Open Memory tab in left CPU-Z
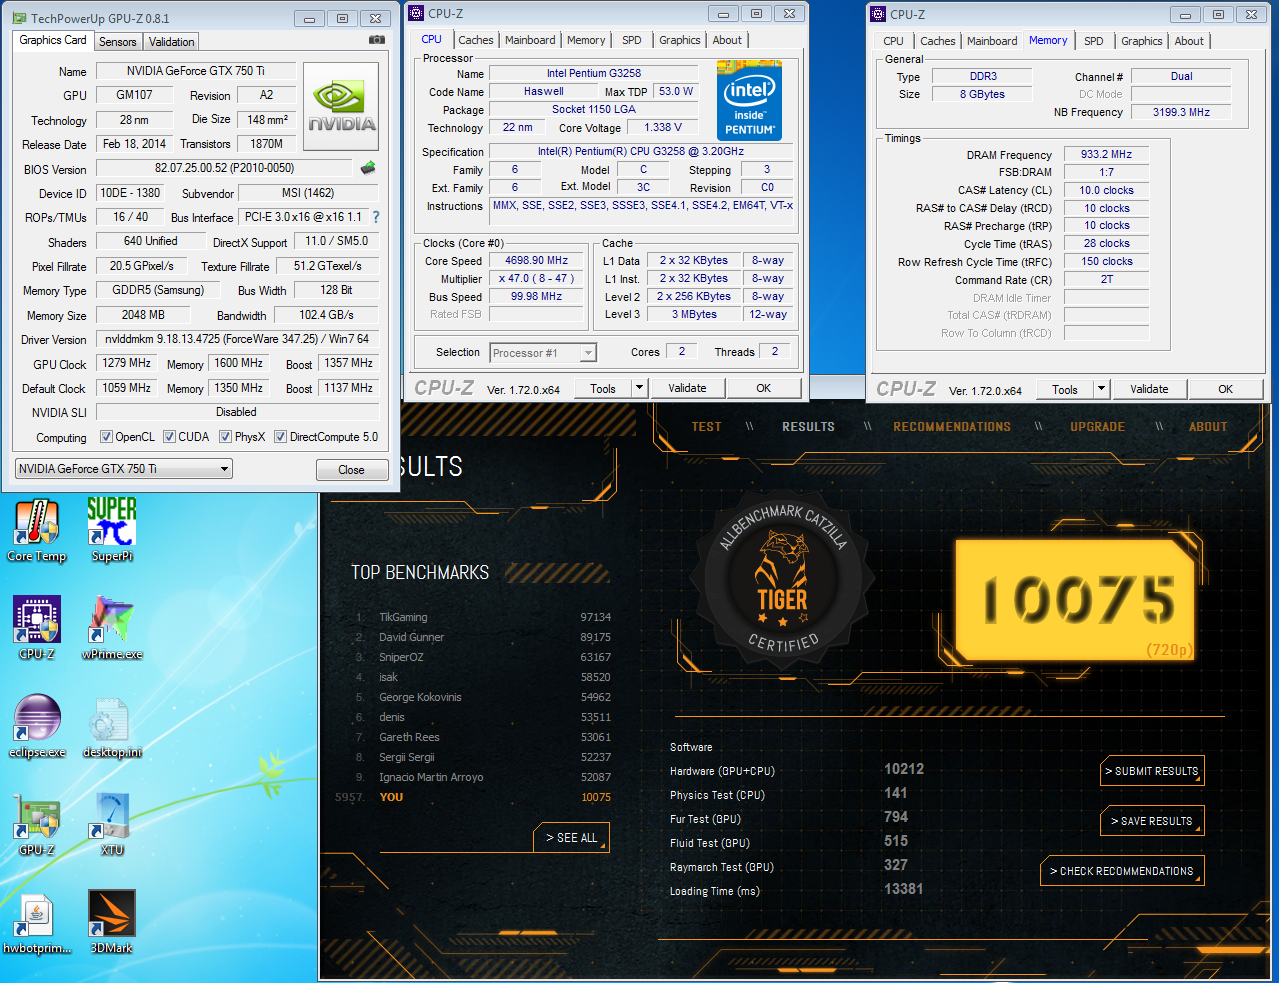1279x983 pixels. click(x=586, y=40)
